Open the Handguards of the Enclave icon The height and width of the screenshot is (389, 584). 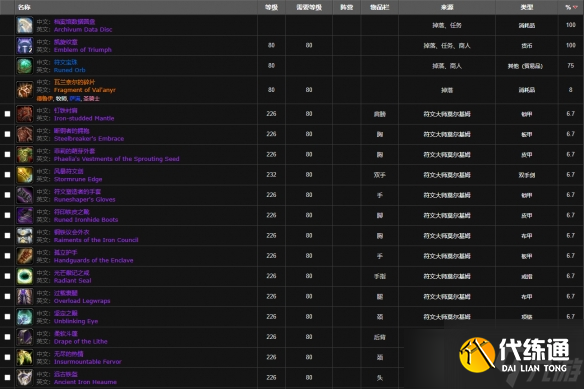coord(25,256)
